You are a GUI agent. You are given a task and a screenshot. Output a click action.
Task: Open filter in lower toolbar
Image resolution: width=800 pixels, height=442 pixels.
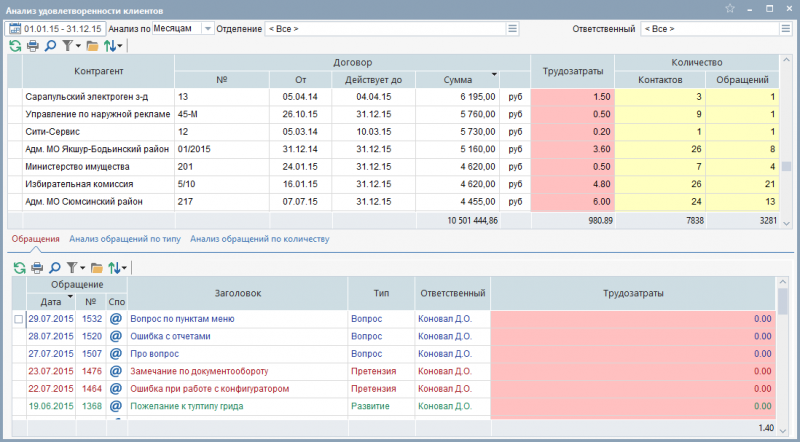tap(72, 267)
